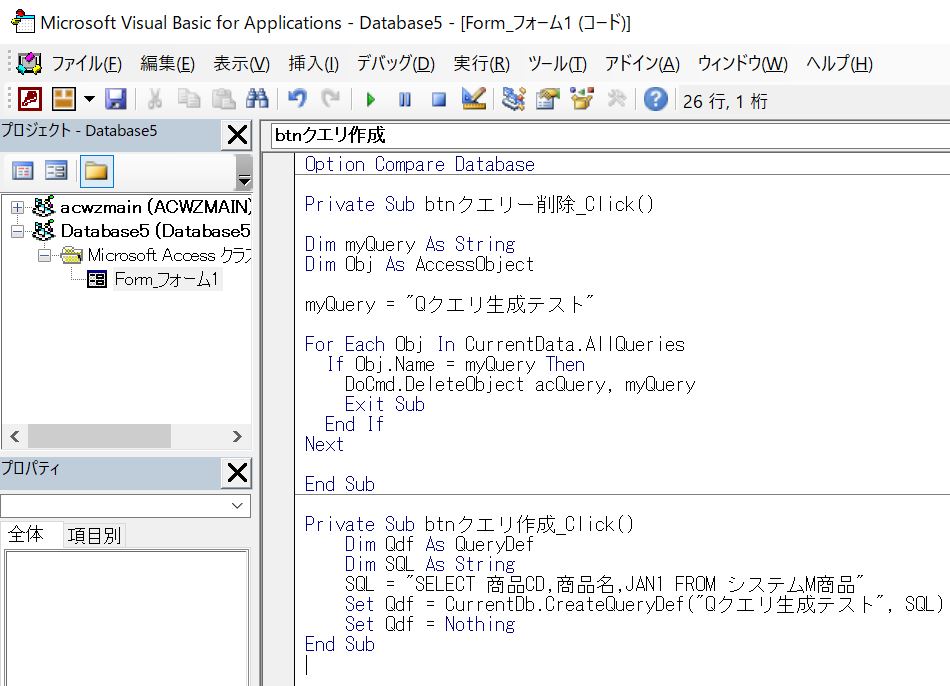950x686 pixels.
Task: Click the 'Dim Qdf As QueryDef' line
Action: 439,544
